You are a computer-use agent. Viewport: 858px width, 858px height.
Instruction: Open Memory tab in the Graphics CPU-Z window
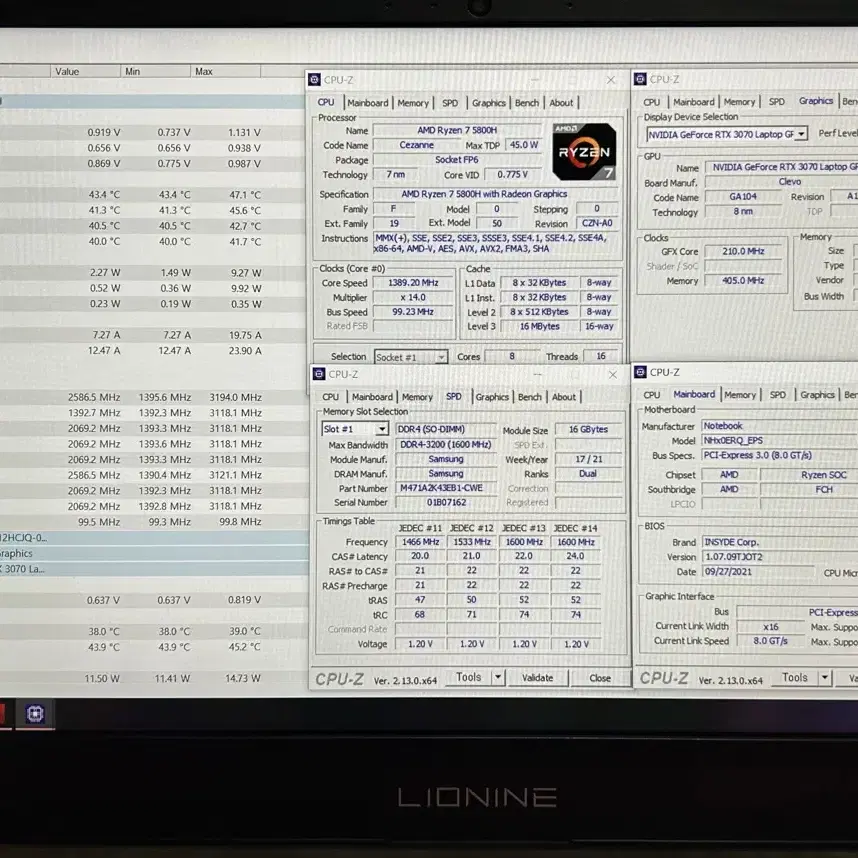pyautogui.click(x=739, y=102)
